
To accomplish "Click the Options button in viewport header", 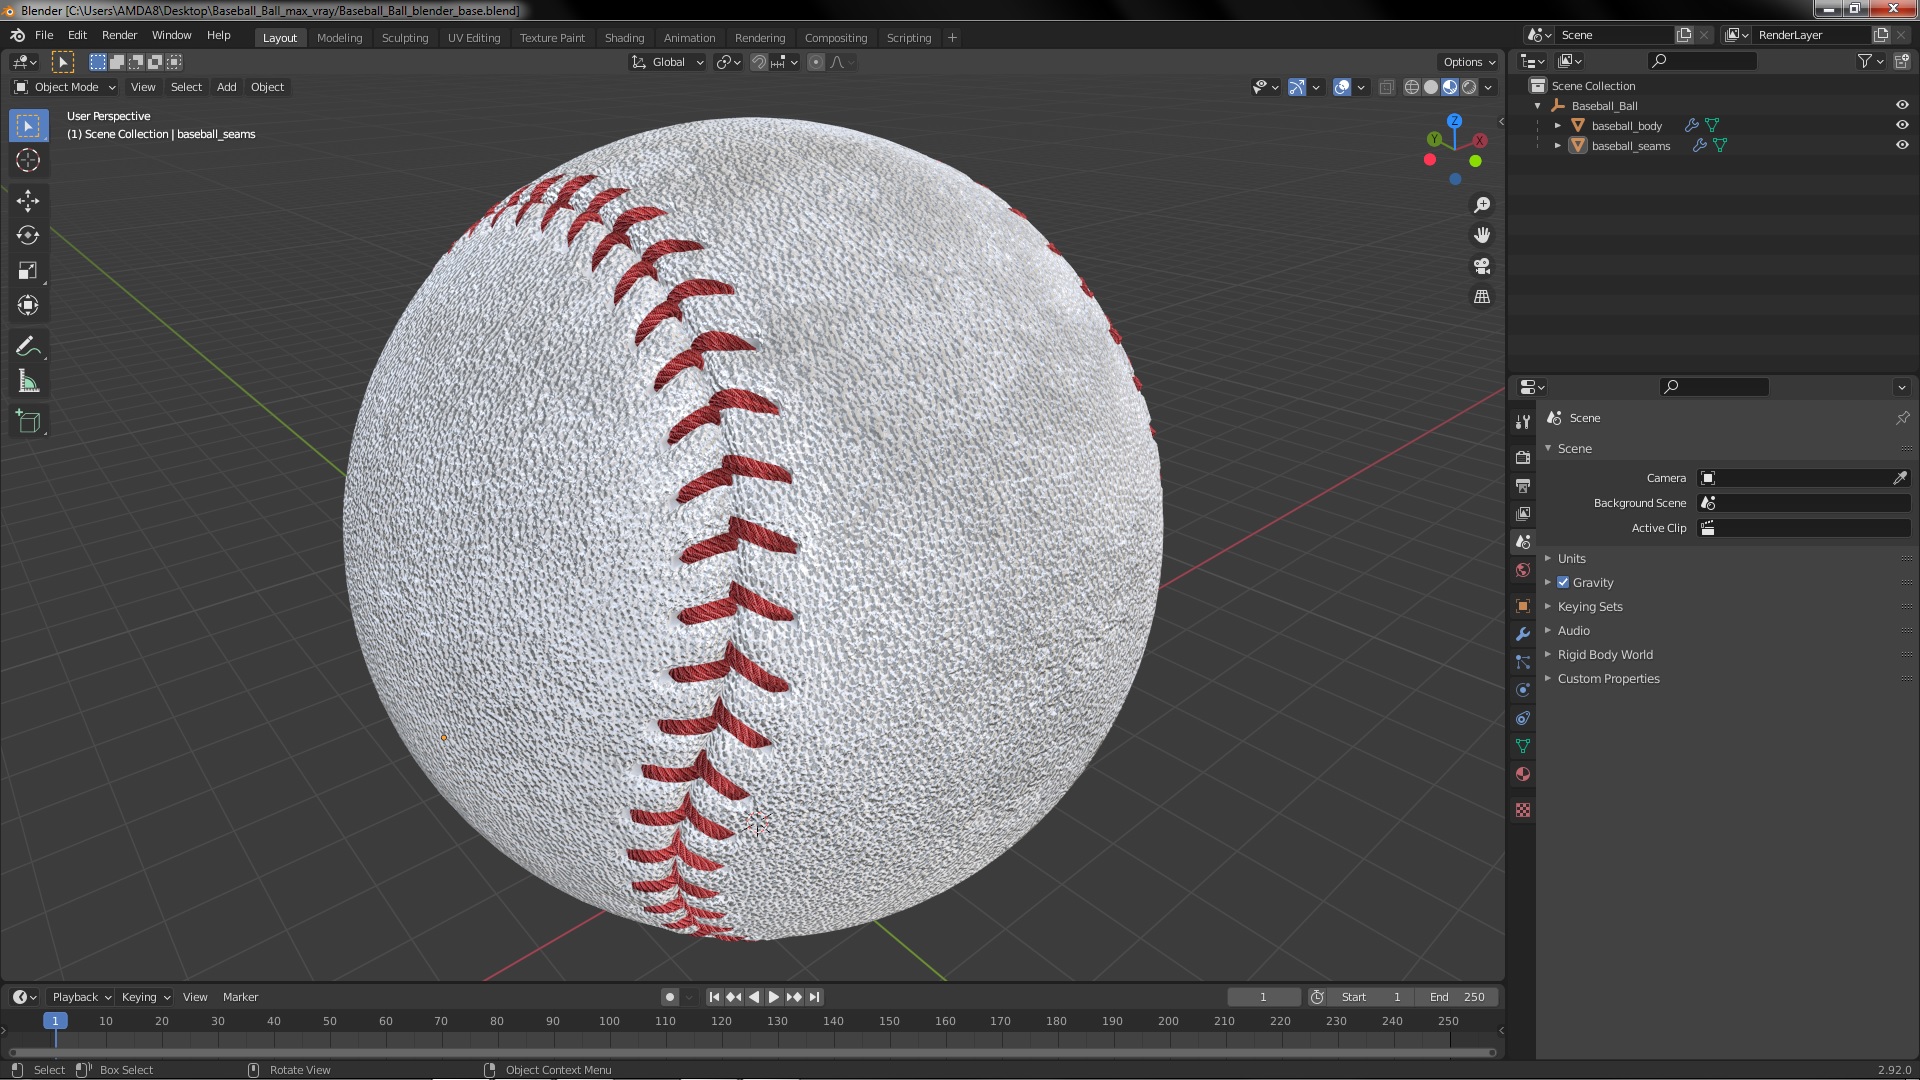I will (1468, 62).
